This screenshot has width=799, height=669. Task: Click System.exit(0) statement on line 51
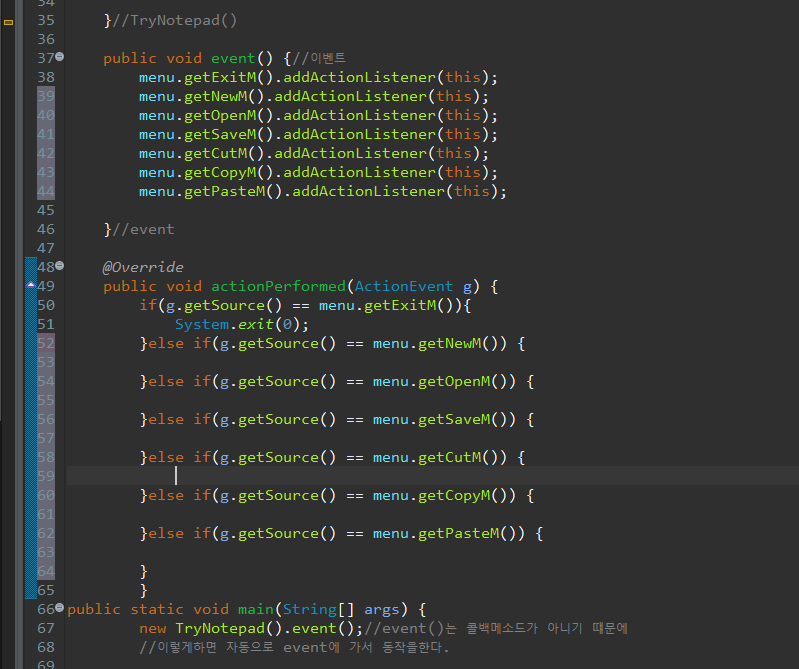pos(242,325)
